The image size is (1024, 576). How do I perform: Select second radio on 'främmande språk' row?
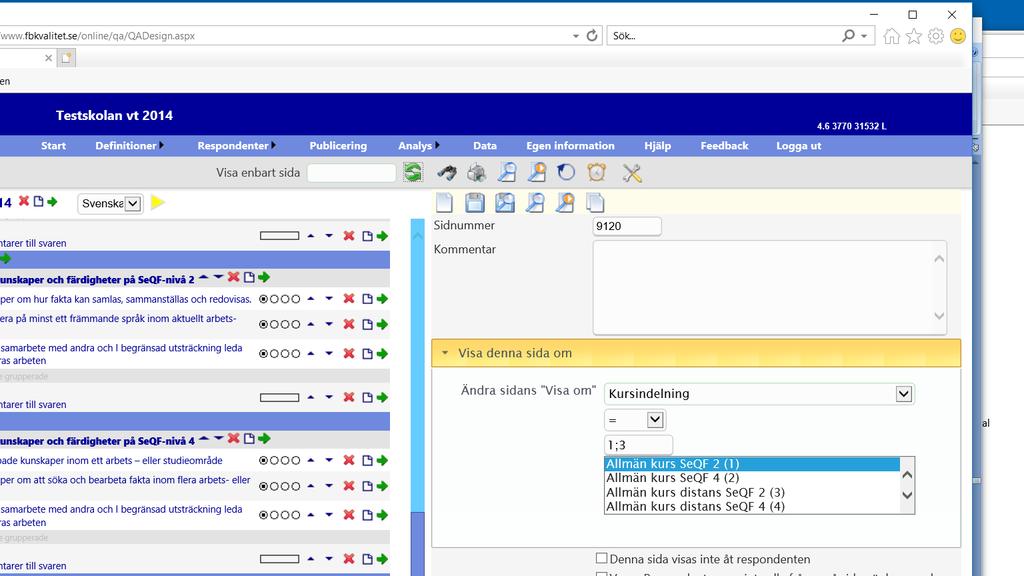click(274, 325)
